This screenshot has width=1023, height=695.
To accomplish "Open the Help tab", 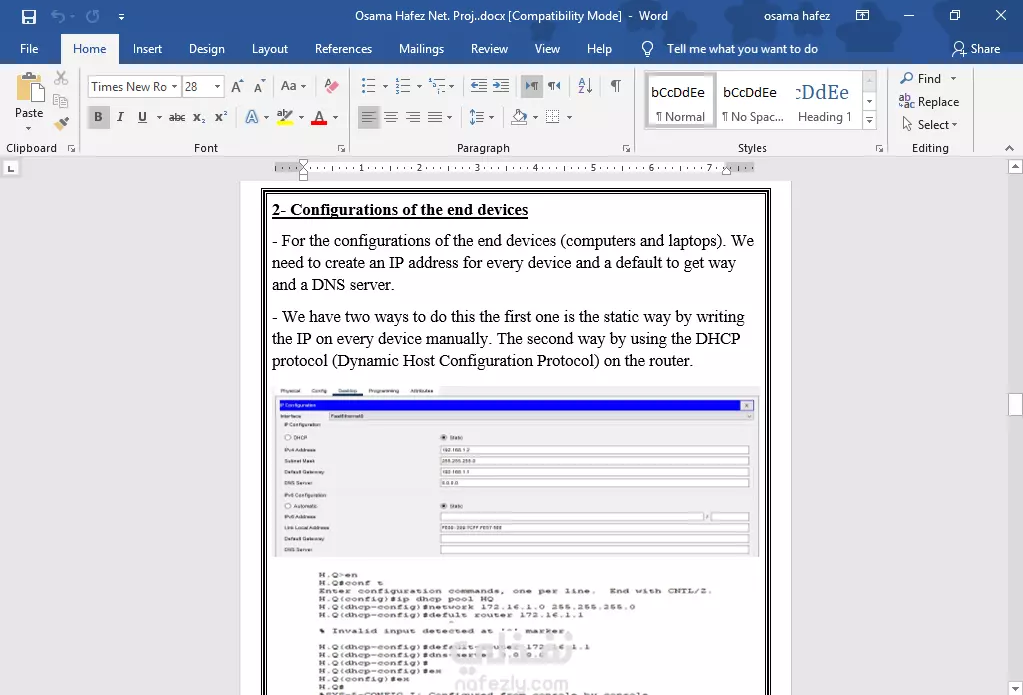I will coord(599,49).
